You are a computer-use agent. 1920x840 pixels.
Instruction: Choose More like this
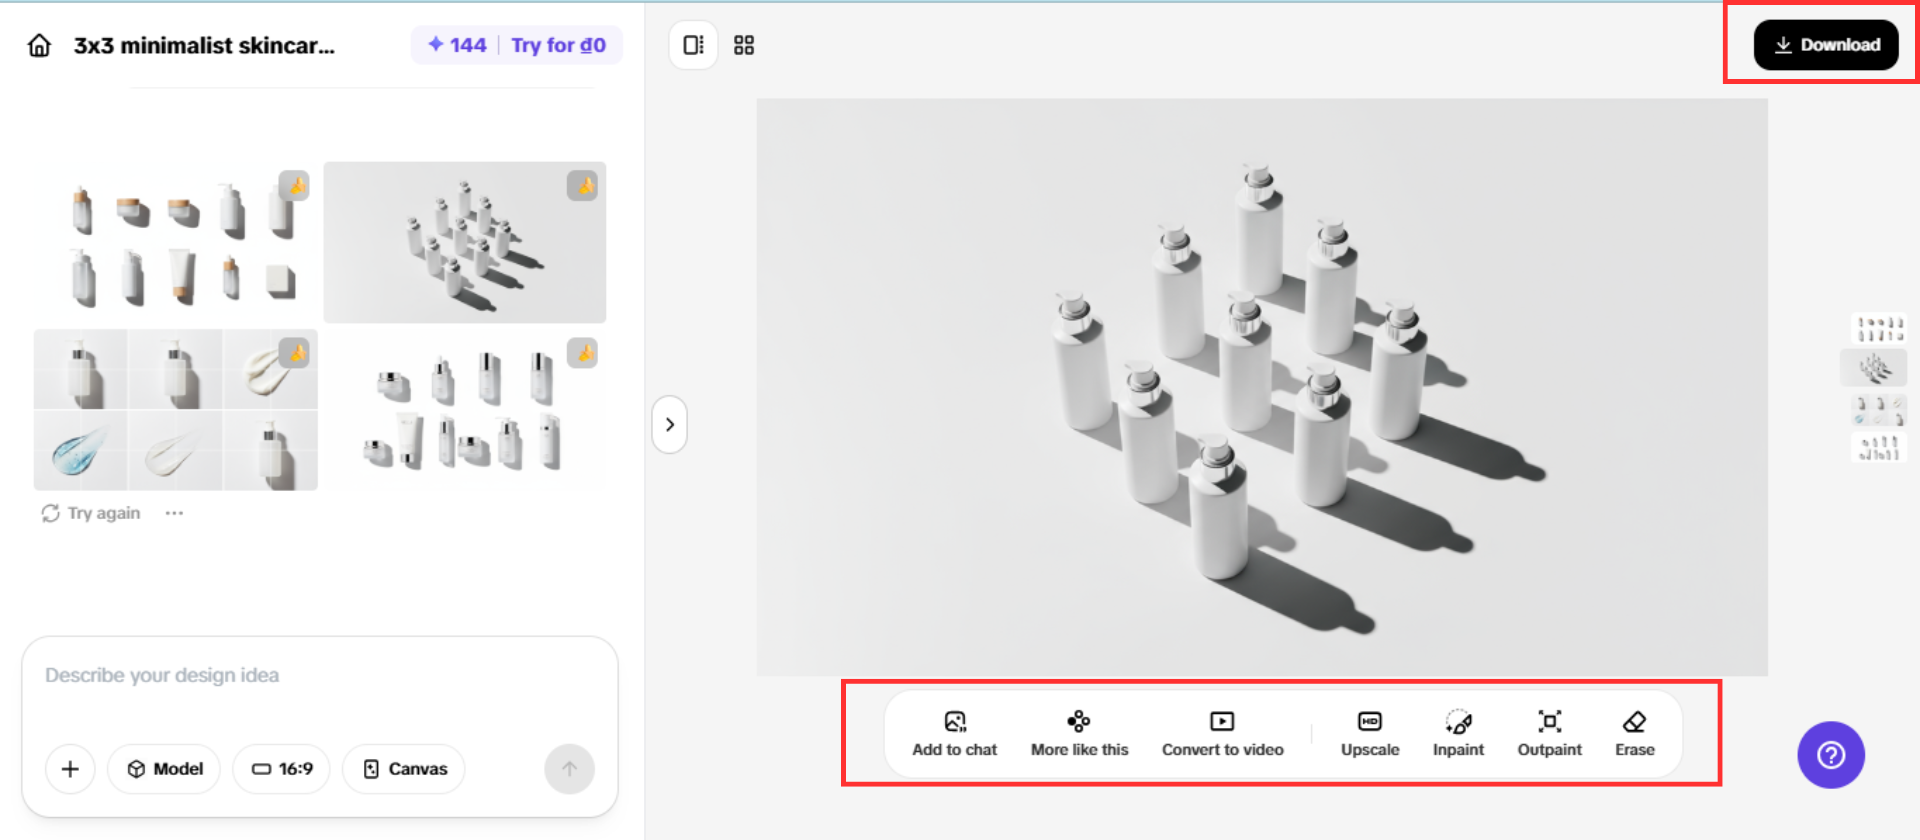click(1079, 735)
